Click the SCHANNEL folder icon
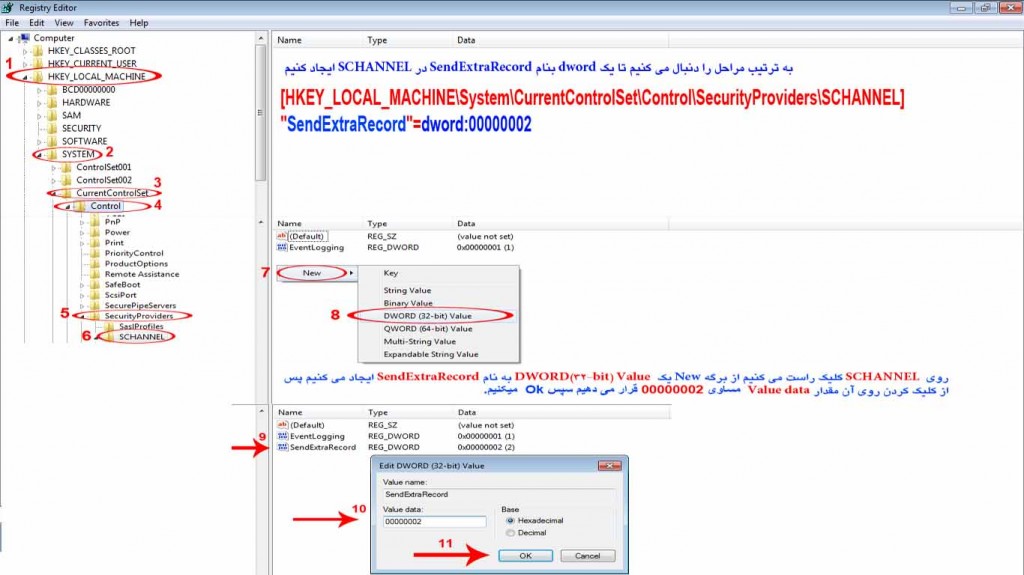Viewport: 1024px width, 575px height. [109, 337]
